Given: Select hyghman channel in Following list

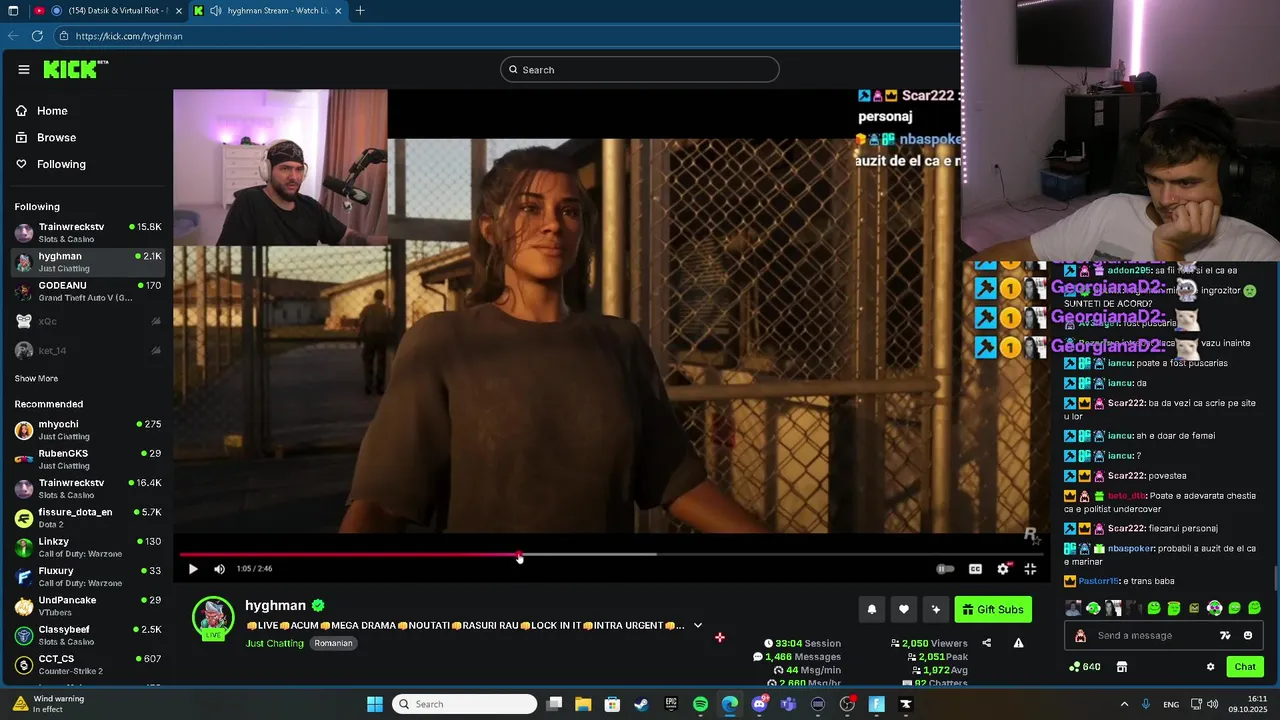Looking at the screenshot, I should coord(88,262).
